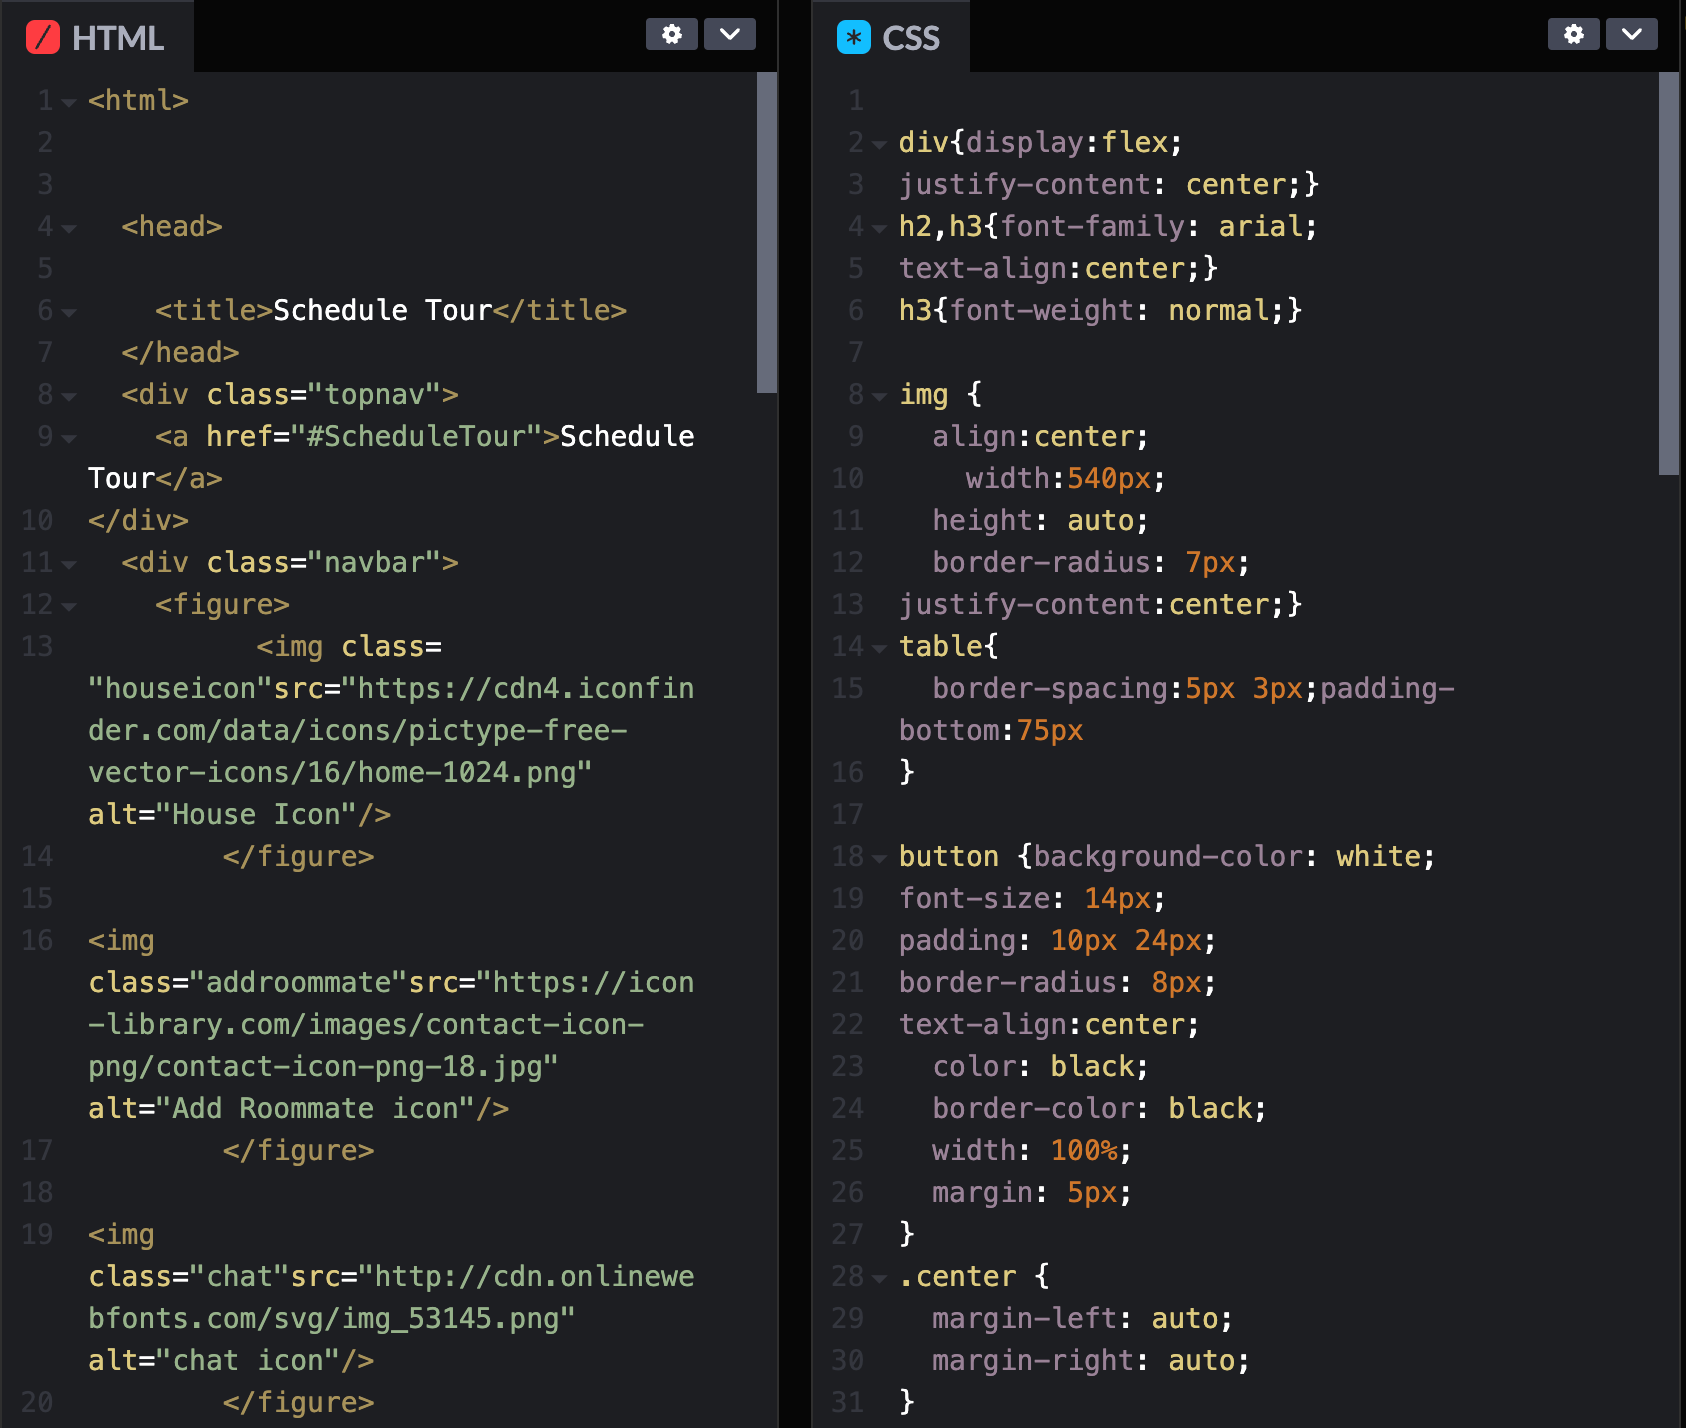
Task: Fold the first <figure> on HTML line 12
Action: tap(69, 606)
